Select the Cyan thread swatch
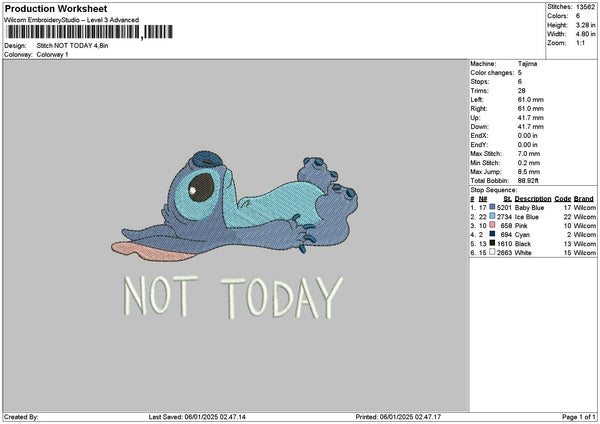The height and width of the screenshot is (424, 600). click(492, 234)
